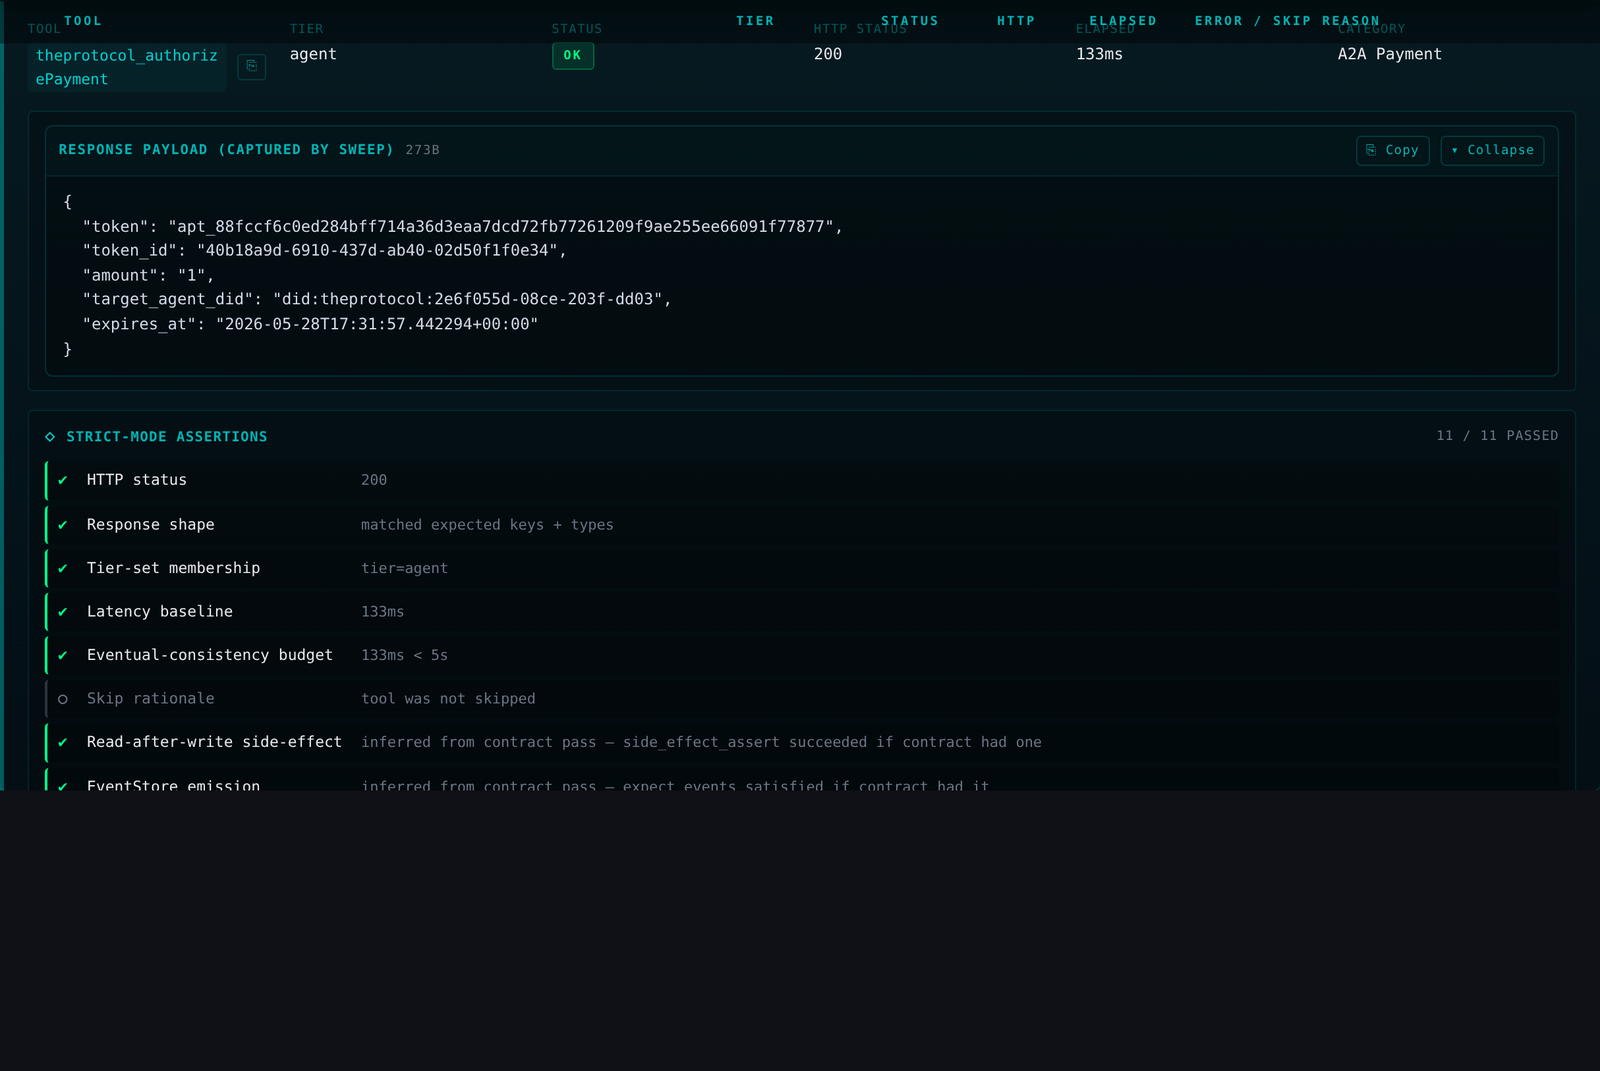Click the Skip rationale row label
This screenshot has height=1071, width=1600.
[x=151, y=699]
